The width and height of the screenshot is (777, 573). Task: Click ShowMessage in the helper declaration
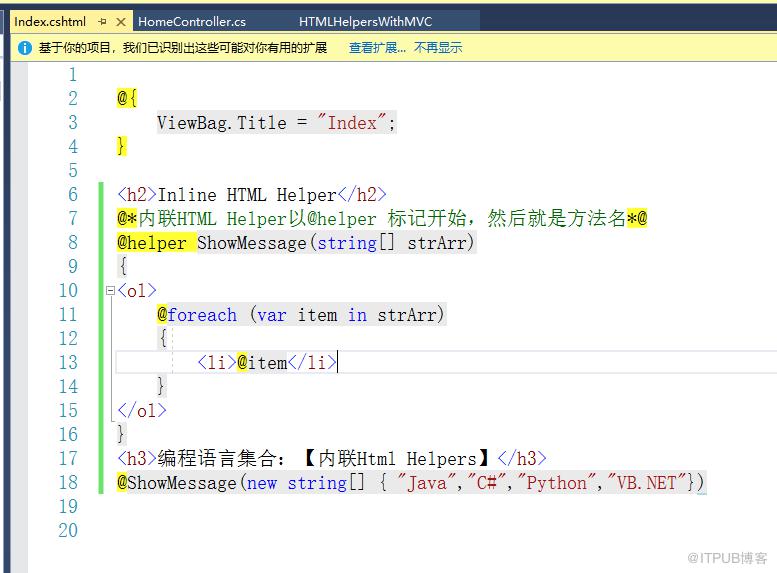[252, 243]
